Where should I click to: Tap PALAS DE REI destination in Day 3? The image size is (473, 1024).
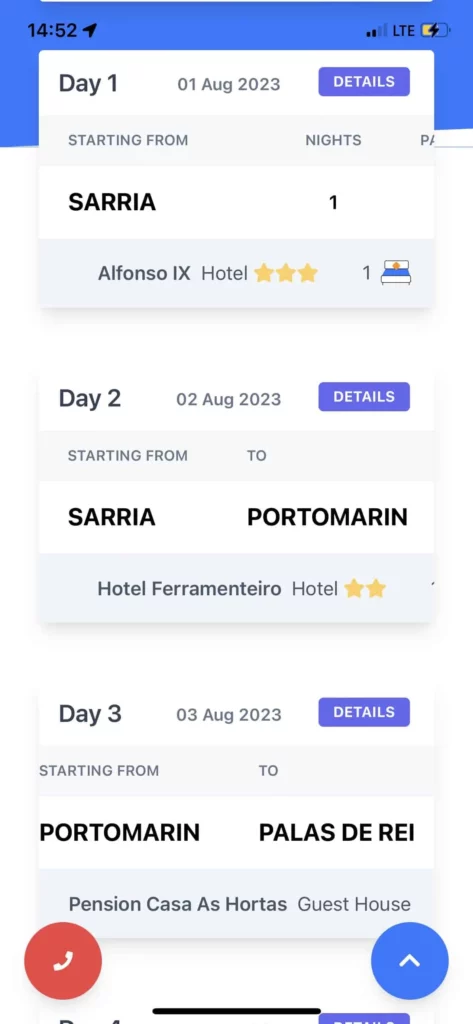click(336, 833)
